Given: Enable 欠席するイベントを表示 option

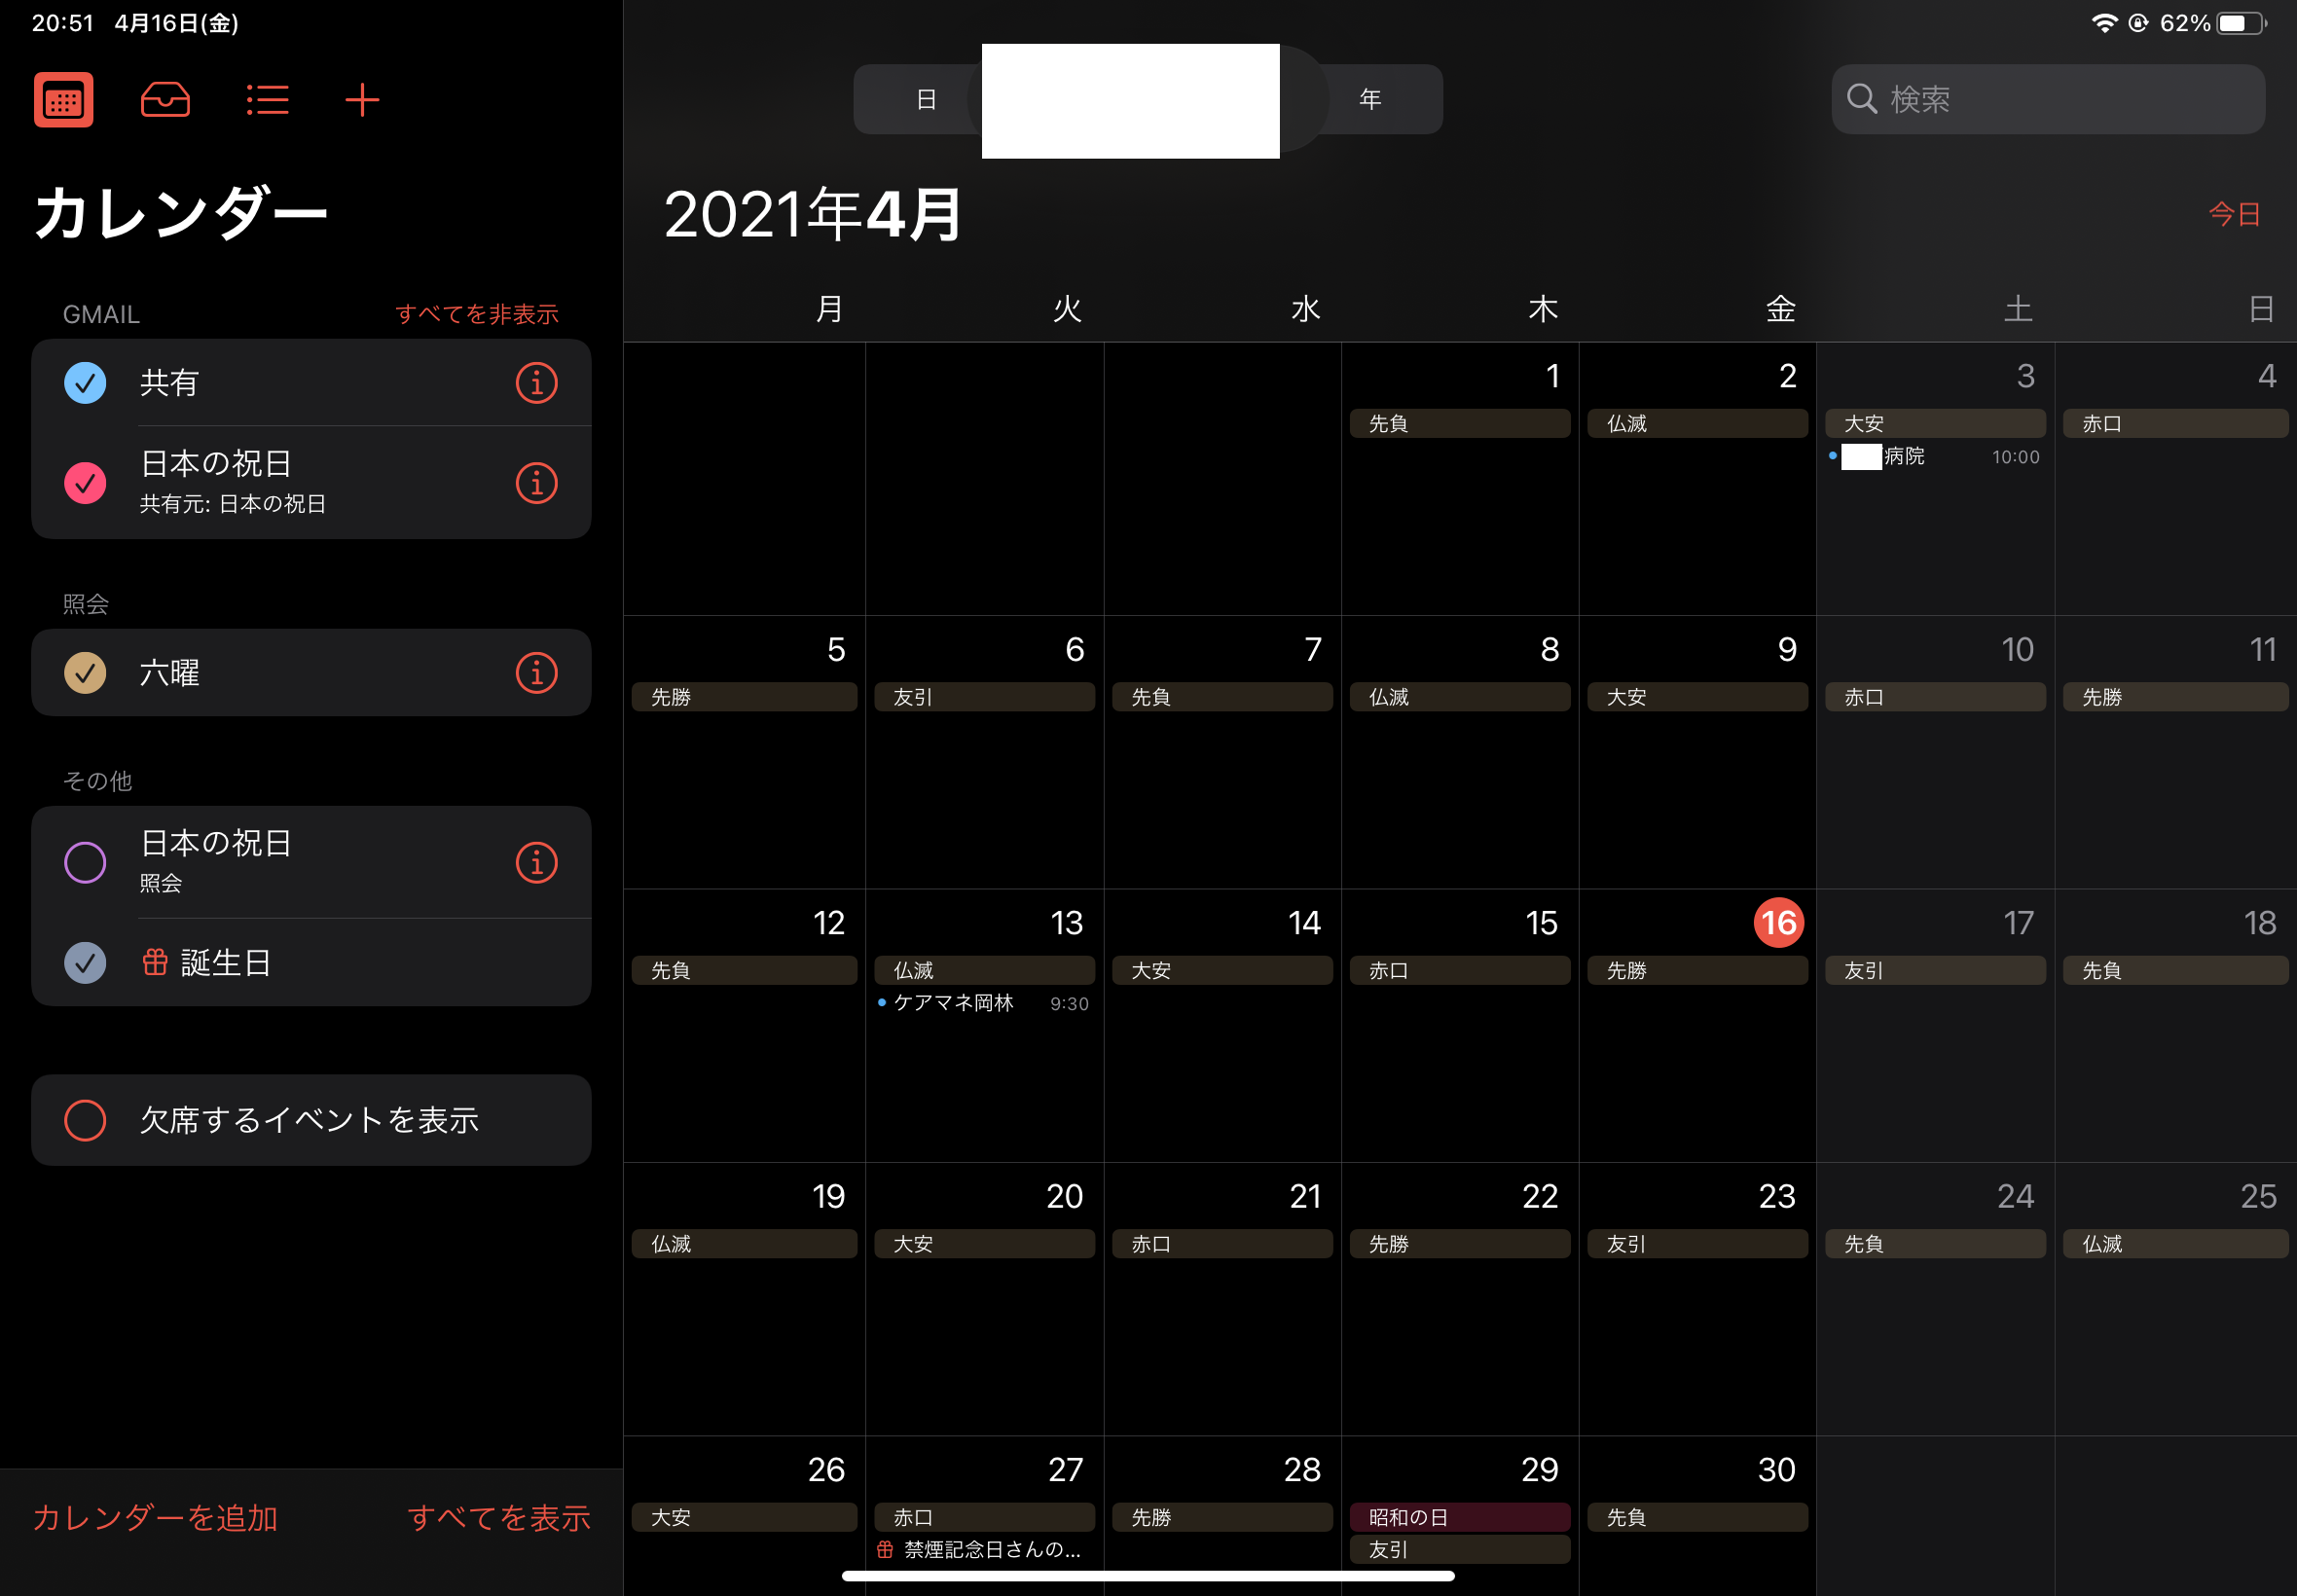Looking at the screenshot, I should pyautogui.click(x=85, y=1120).
